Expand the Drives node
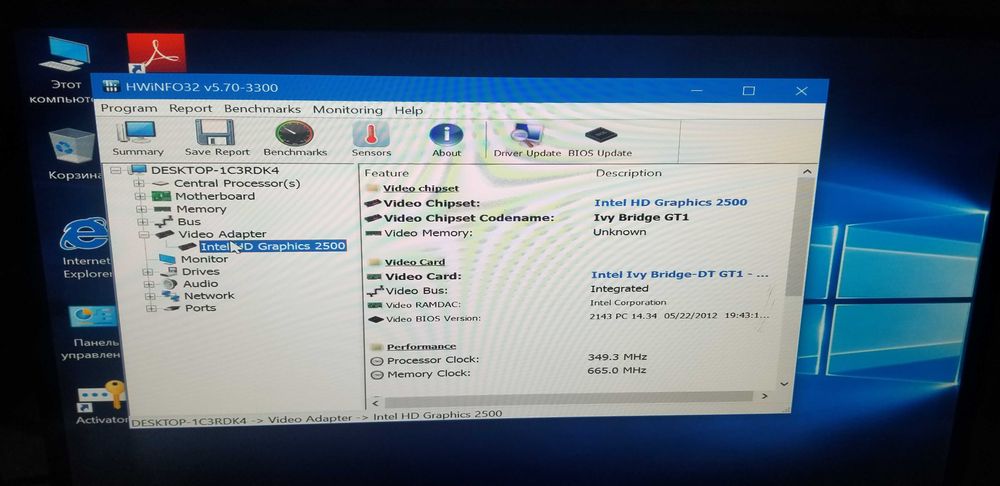 [148, 272]
